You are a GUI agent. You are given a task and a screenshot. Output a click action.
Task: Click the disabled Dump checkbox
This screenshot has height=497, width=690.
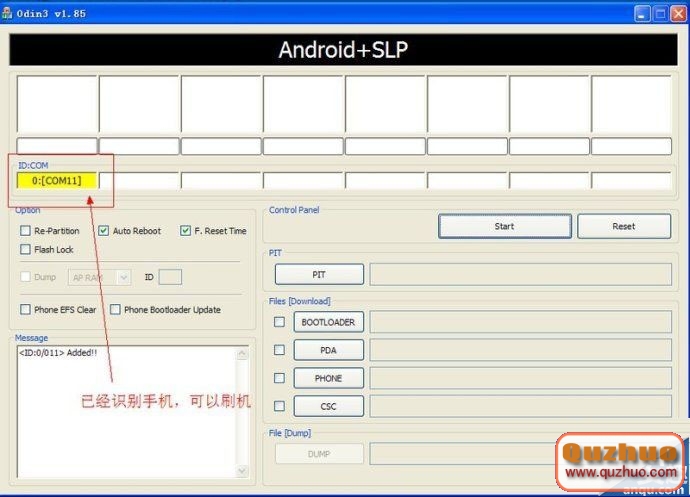click(25, 277)
